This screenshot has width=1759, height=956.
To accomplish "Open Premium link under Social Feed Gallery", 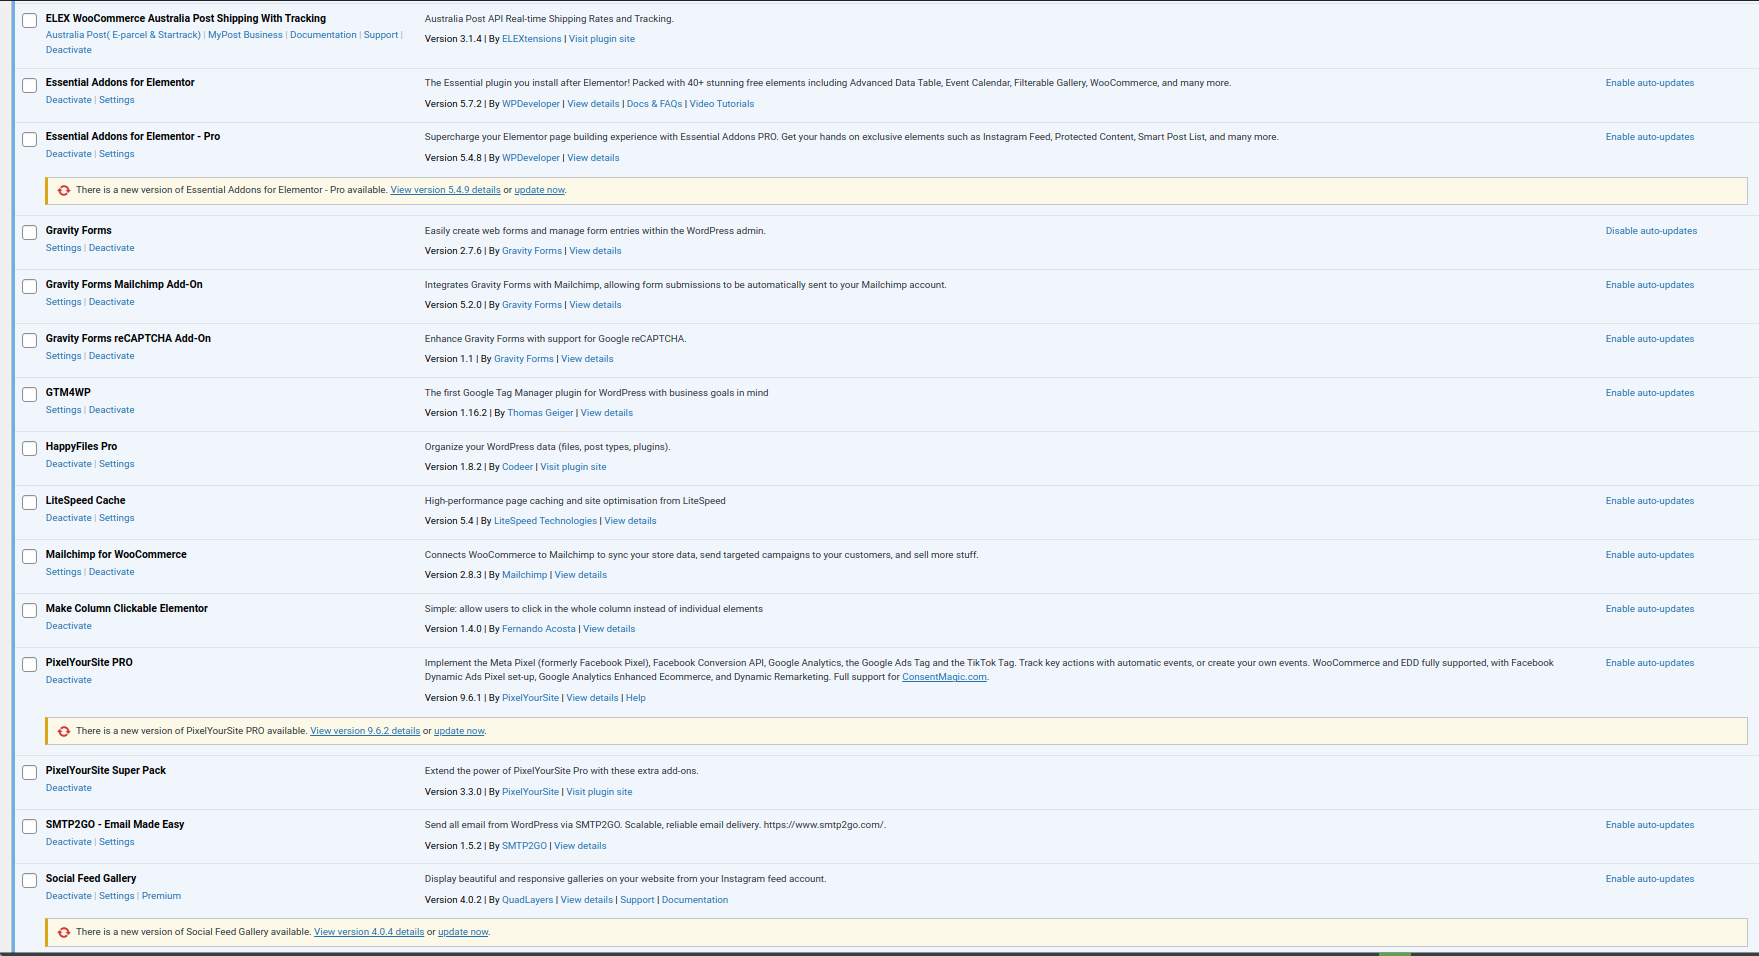I will [x=161, y=896].
